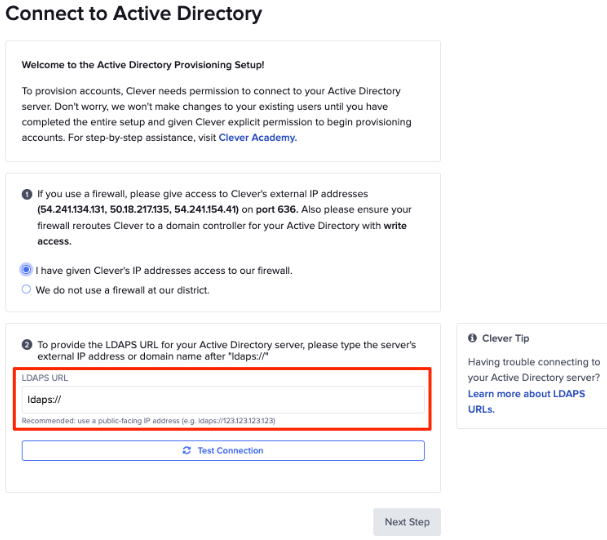Click the 'Recommended: use a public-facing IP' hint

coord(150,421)
